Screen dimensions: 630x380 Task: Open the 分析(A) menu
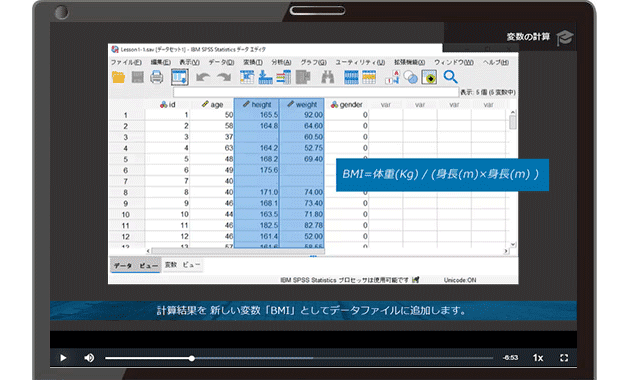[281, 62]
